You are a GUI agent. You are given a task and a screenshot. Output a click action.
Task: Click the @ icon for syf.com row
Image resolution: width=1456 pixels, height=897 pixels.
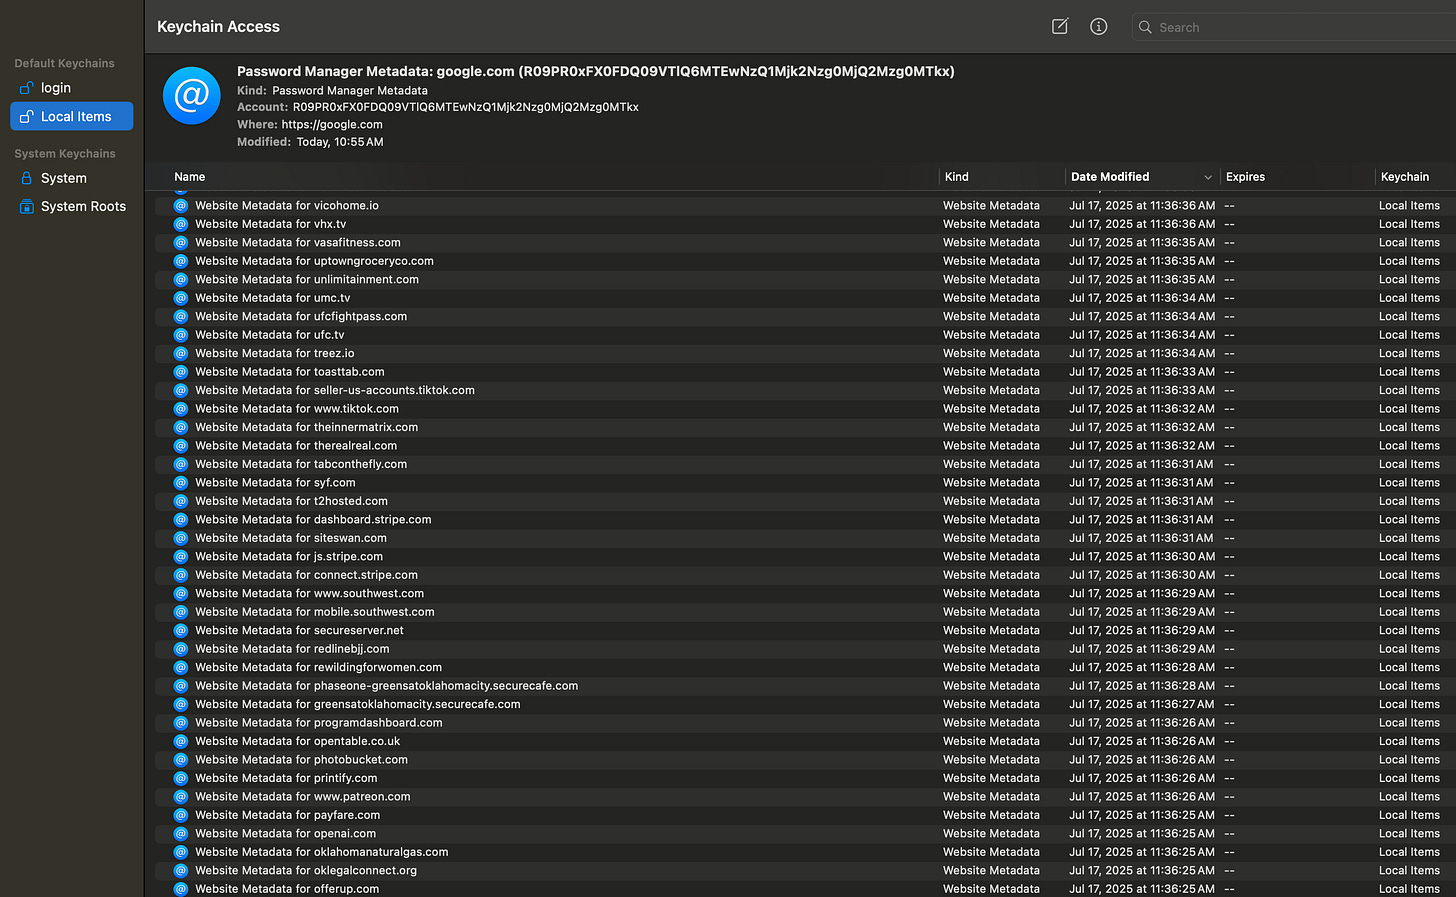181,483
